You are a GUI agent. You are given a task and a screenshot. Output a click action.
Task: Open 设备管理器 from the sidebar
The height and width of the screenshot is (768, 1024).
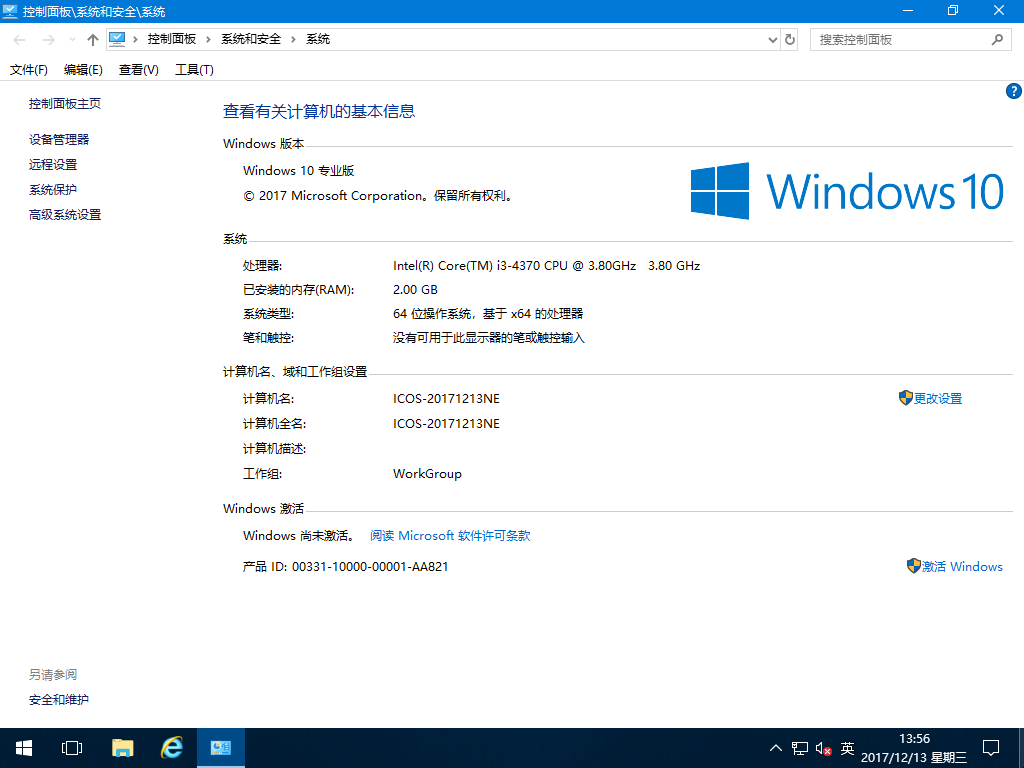[x=59, y=140]
